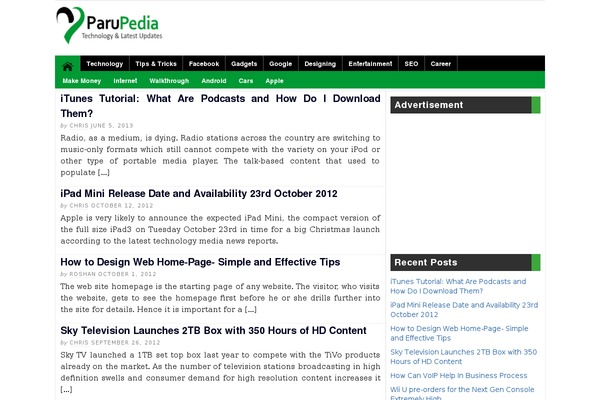Open Wii U pre-orders recent post link
The width and height of the screenshot is (600, 400).
click(x=462, y=393)
